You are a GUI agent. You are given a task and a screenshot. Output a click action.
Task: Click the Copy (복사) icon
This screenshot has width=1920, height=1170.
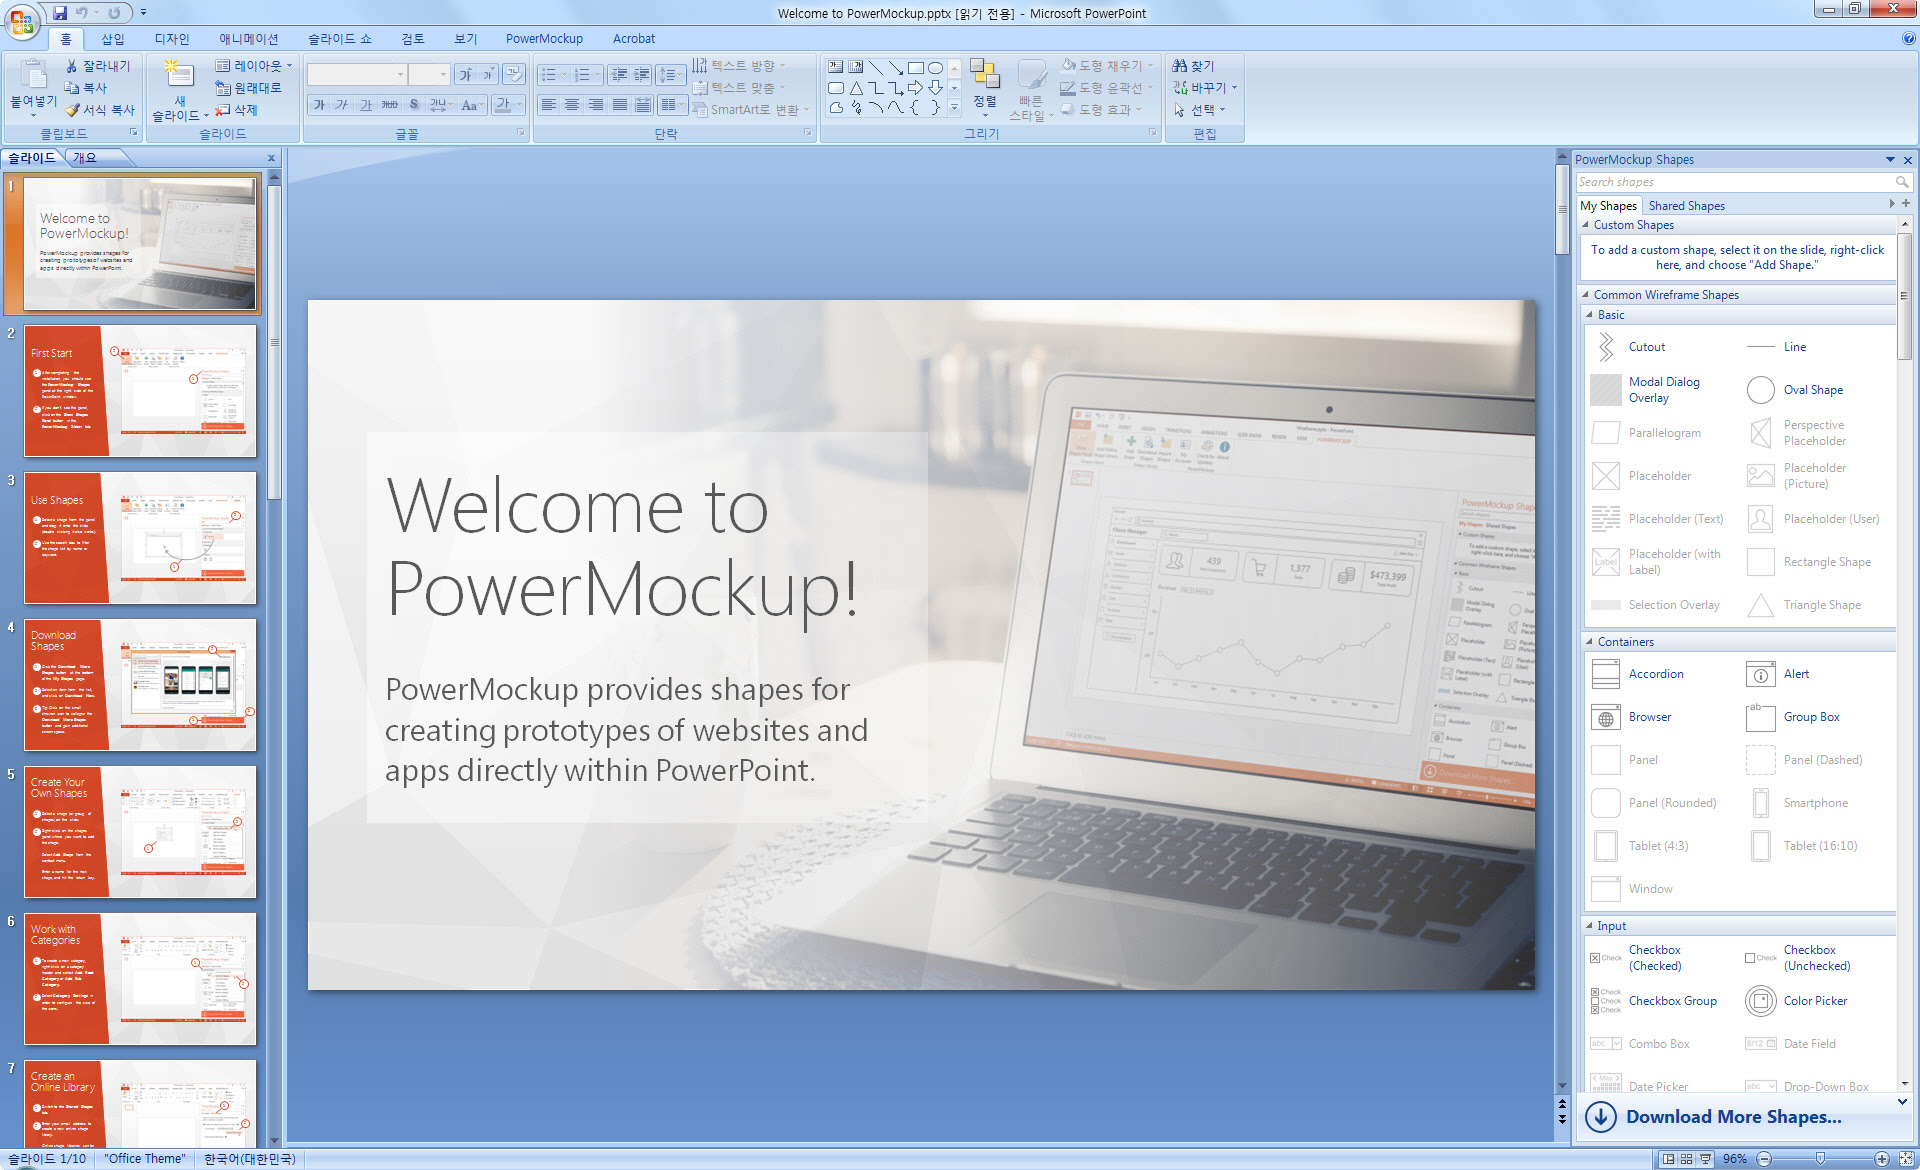click(72, 88)
